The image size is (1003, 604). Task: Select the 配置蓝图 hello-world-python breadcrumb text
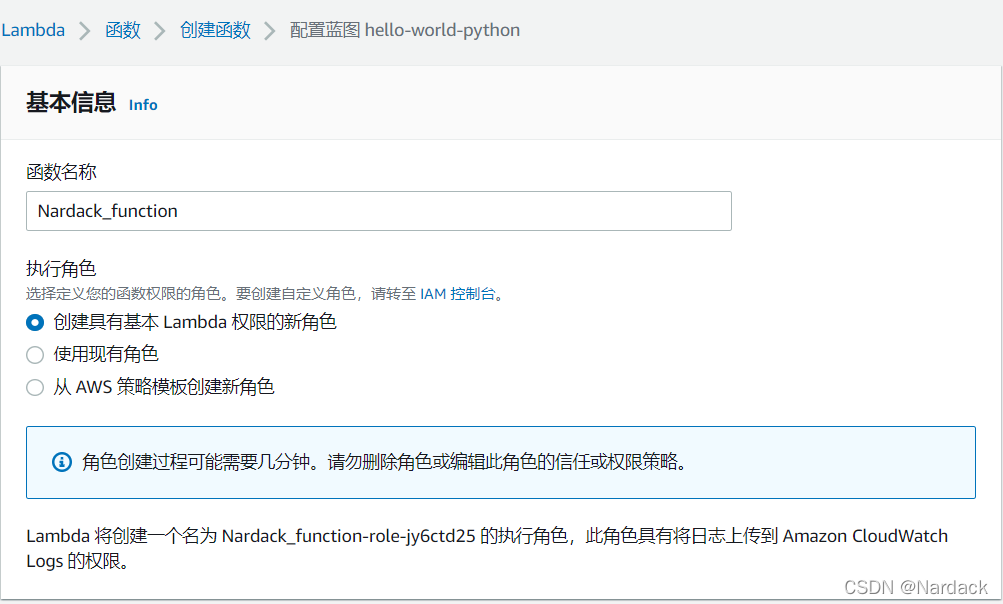pyautogui.click(x=405, y=30)
